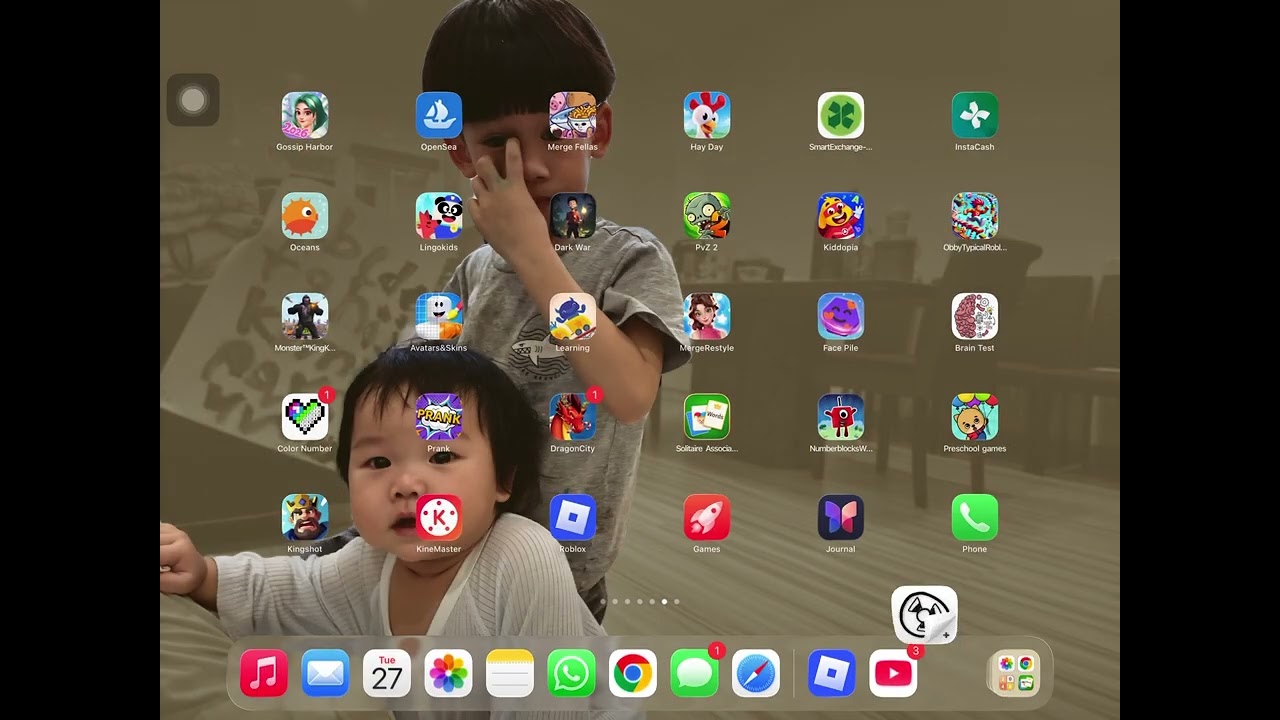Screen dimensions: 1280x720
Task: Open the Gossip Harbor app
Action: (305, 116)
